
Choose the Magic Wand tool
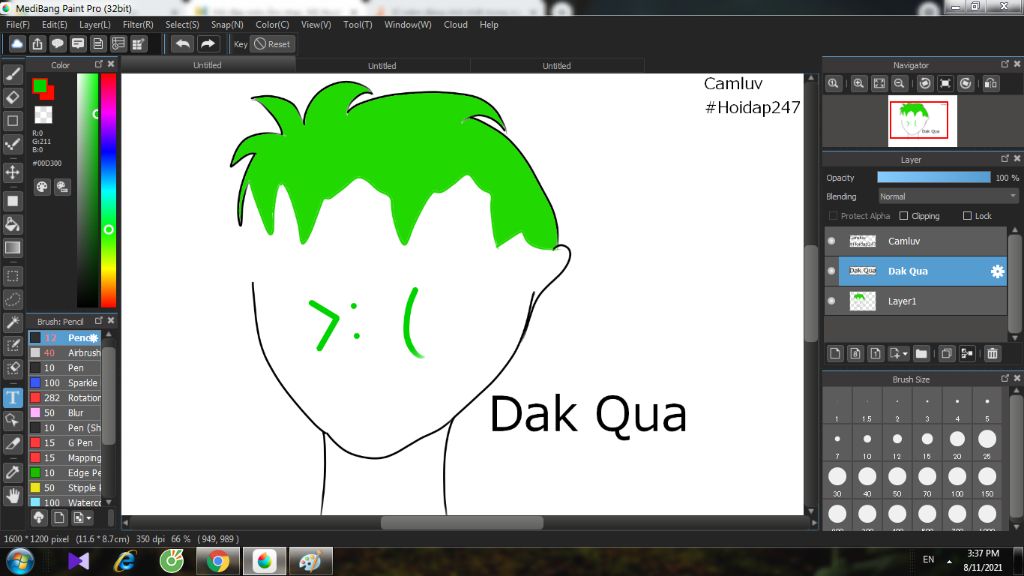tap(12, 322)
